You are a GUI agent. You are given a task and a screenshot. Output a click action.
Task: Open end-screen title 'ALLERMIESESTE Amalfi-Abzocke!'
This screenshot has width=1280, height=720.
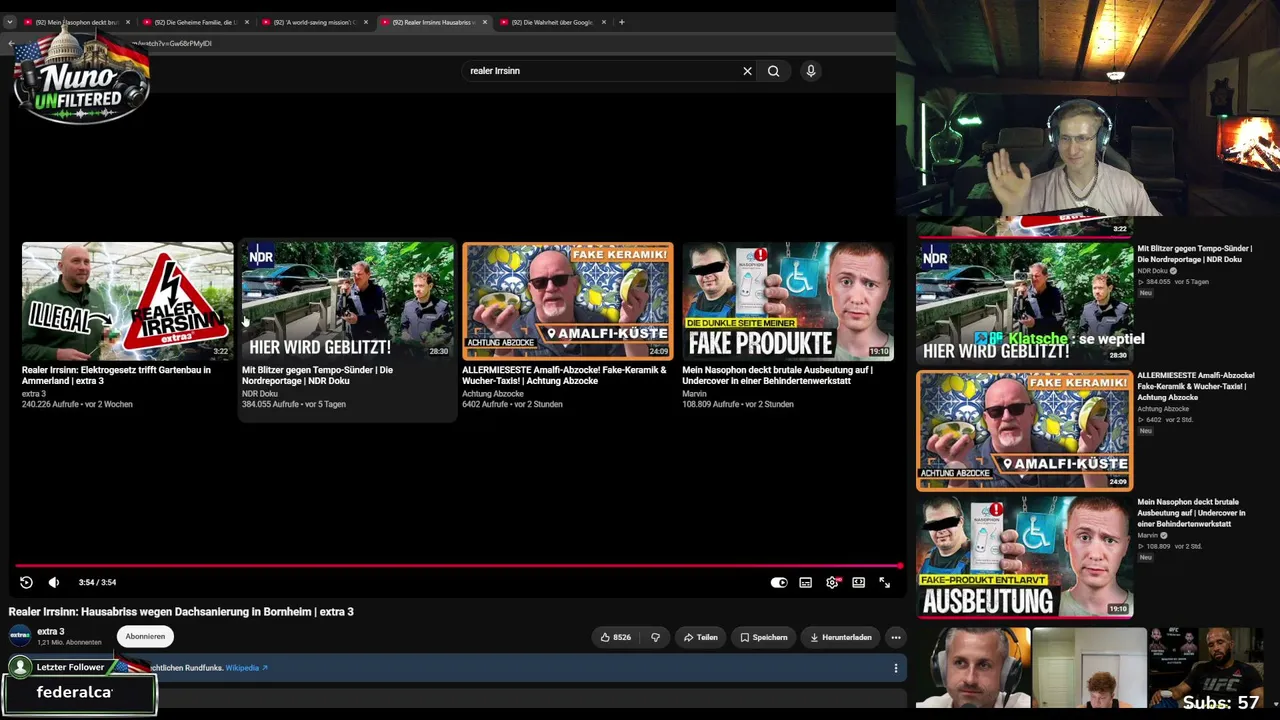point(564,375)
